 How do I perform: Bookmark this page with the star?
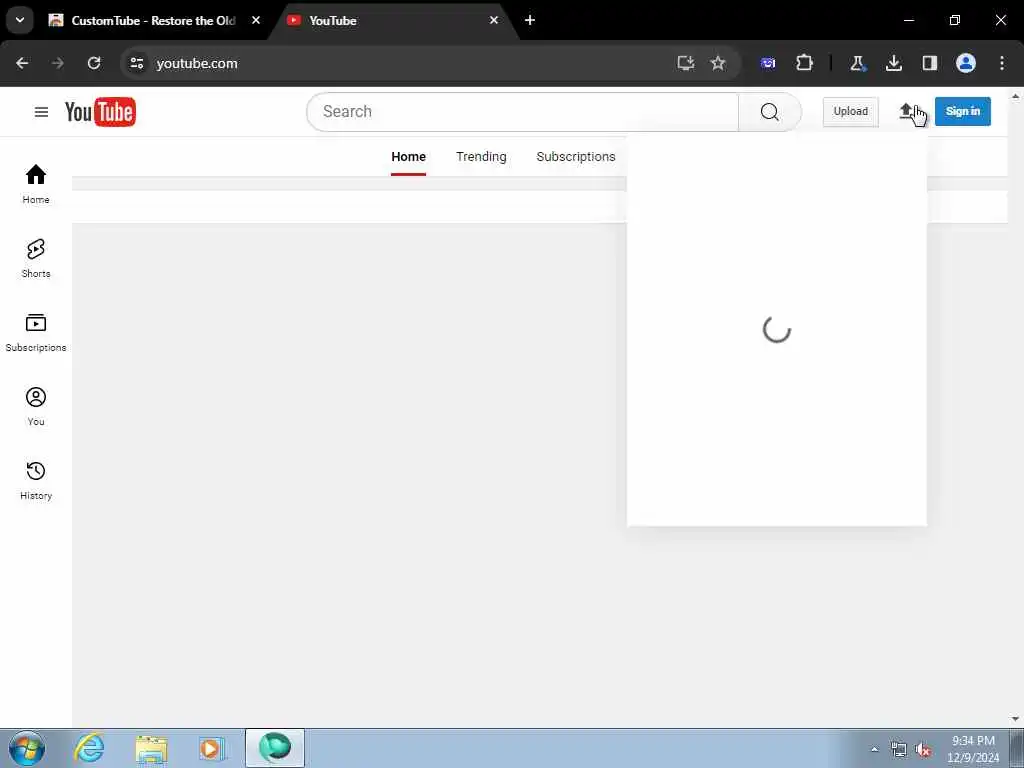(x=718, y=63)
